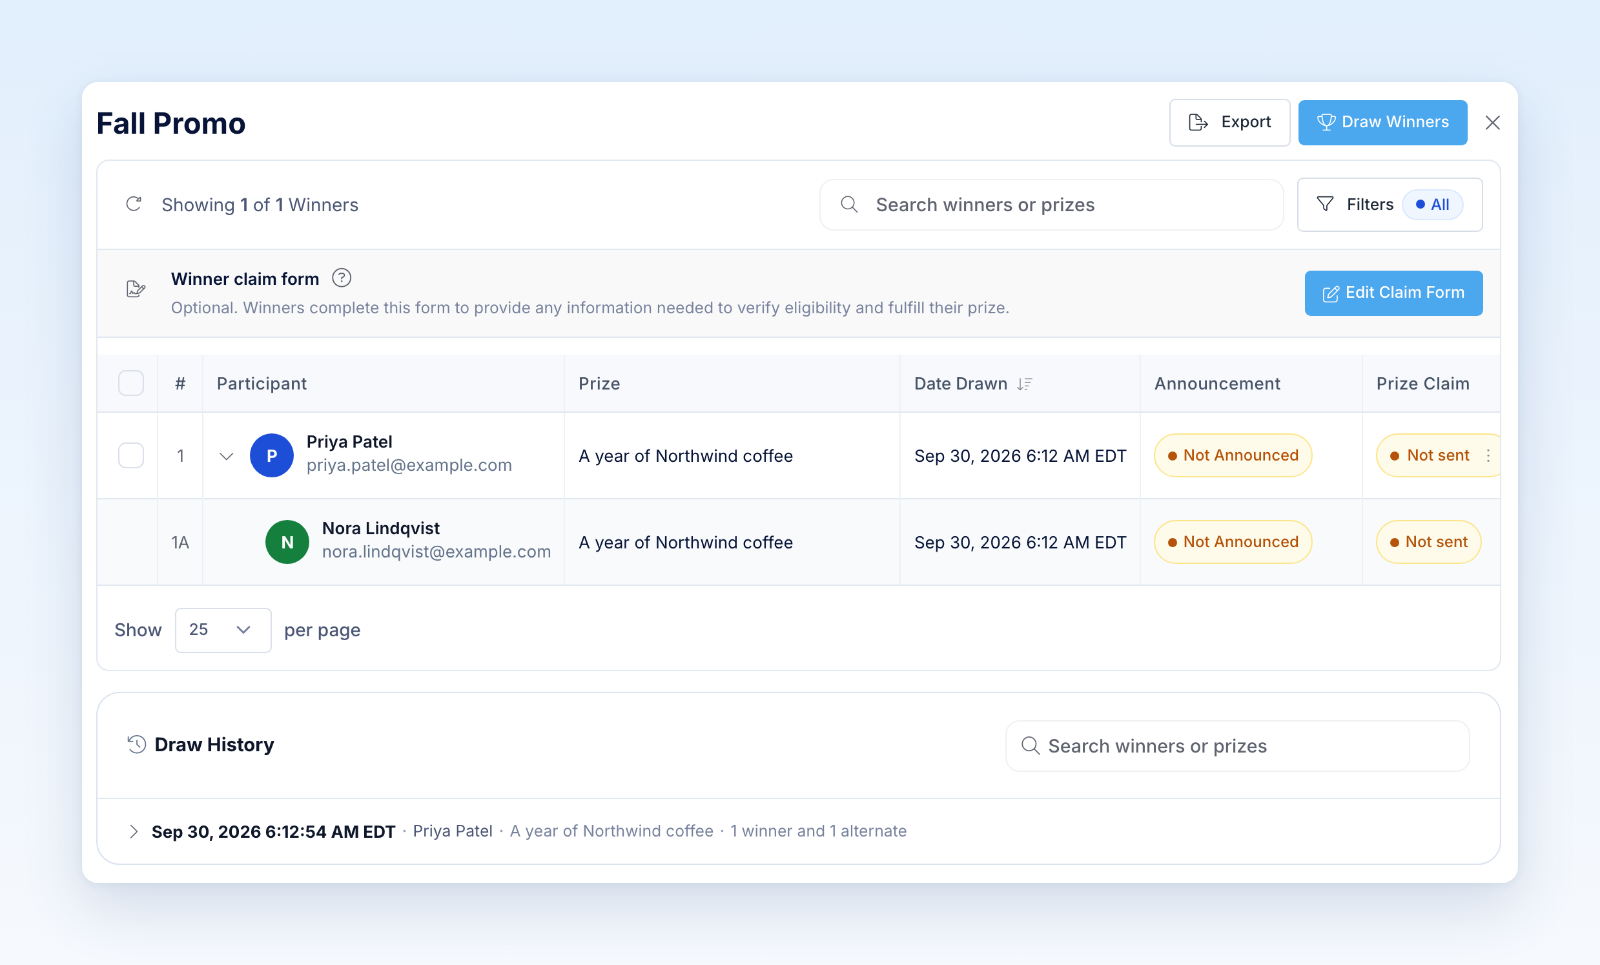Image resolution: width=1600 pixels, height=965 pixels.
Task: Click the Draw Winners button
Action: [x=1383, y=122]
